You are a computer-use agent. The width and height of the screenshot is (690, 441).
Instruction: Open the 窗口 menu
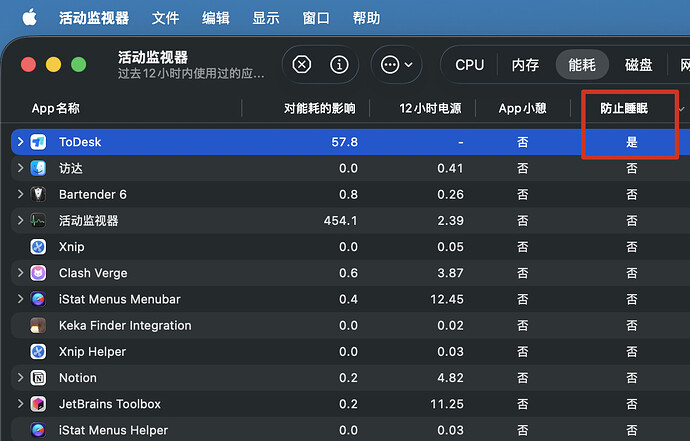(316, 18)
